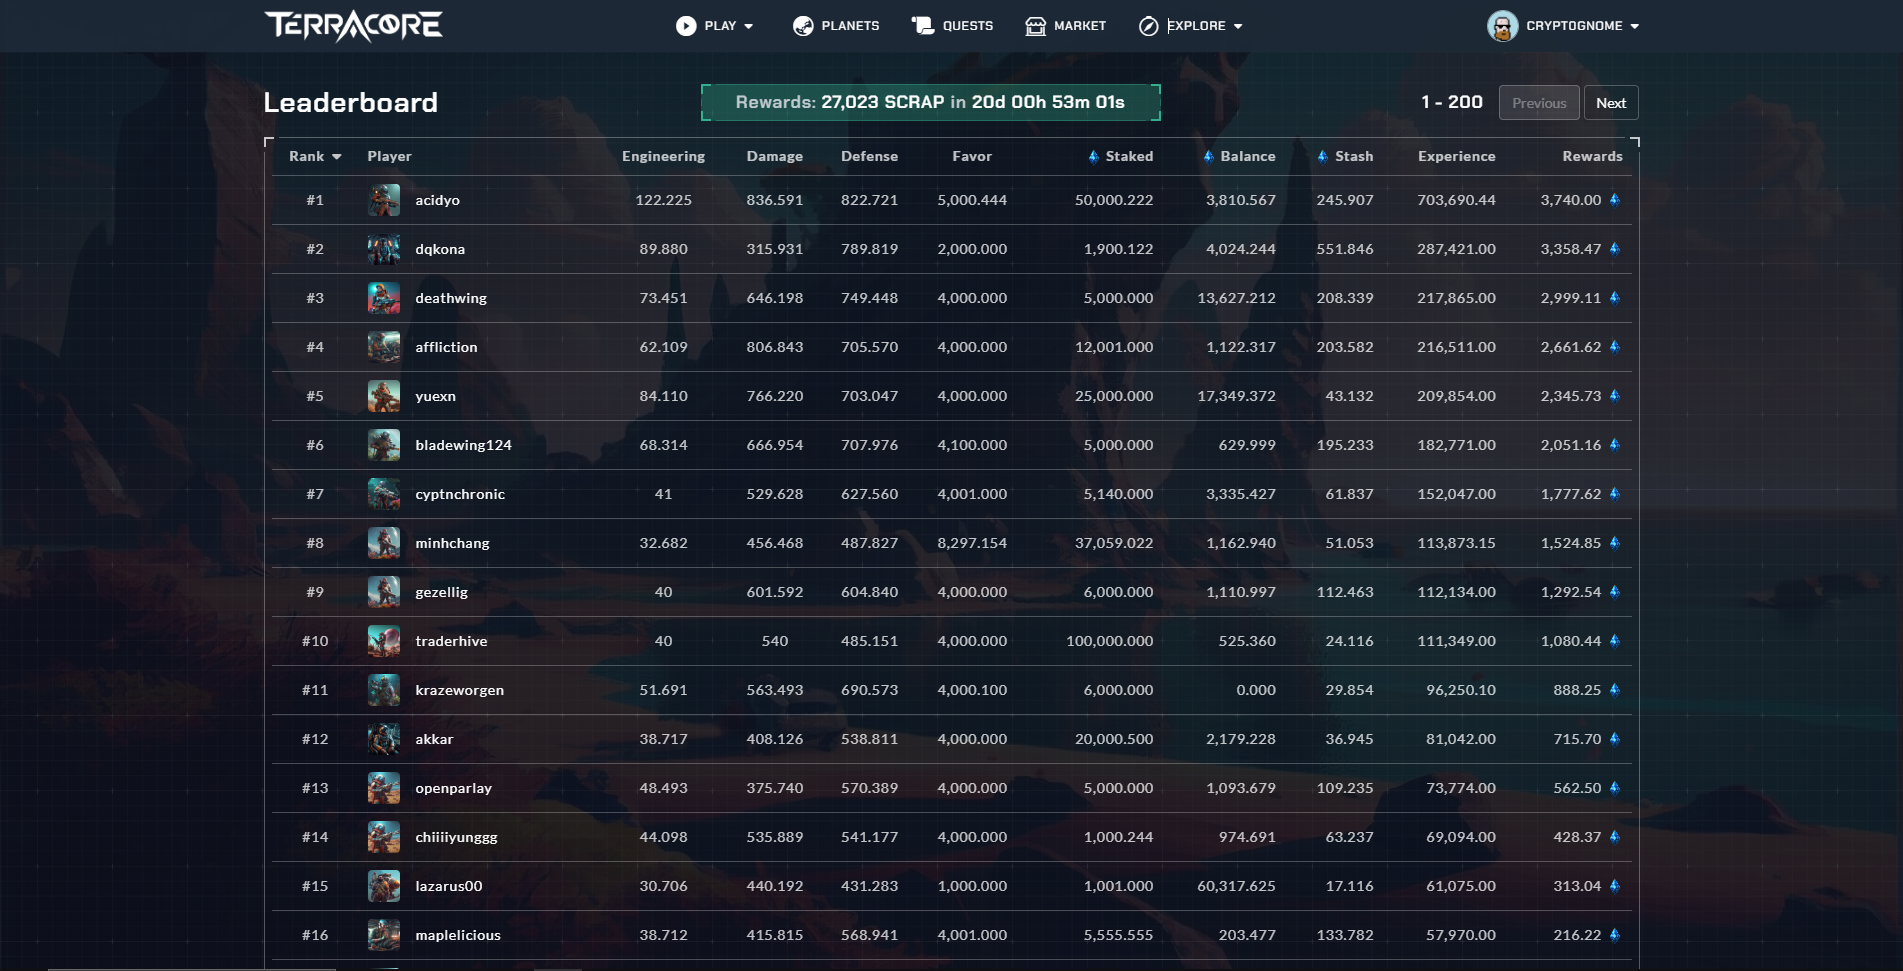Click the CRYPTOGNOME profile avatar
This screenshot has height=971, width=1903.
[x=1502, y=26]
